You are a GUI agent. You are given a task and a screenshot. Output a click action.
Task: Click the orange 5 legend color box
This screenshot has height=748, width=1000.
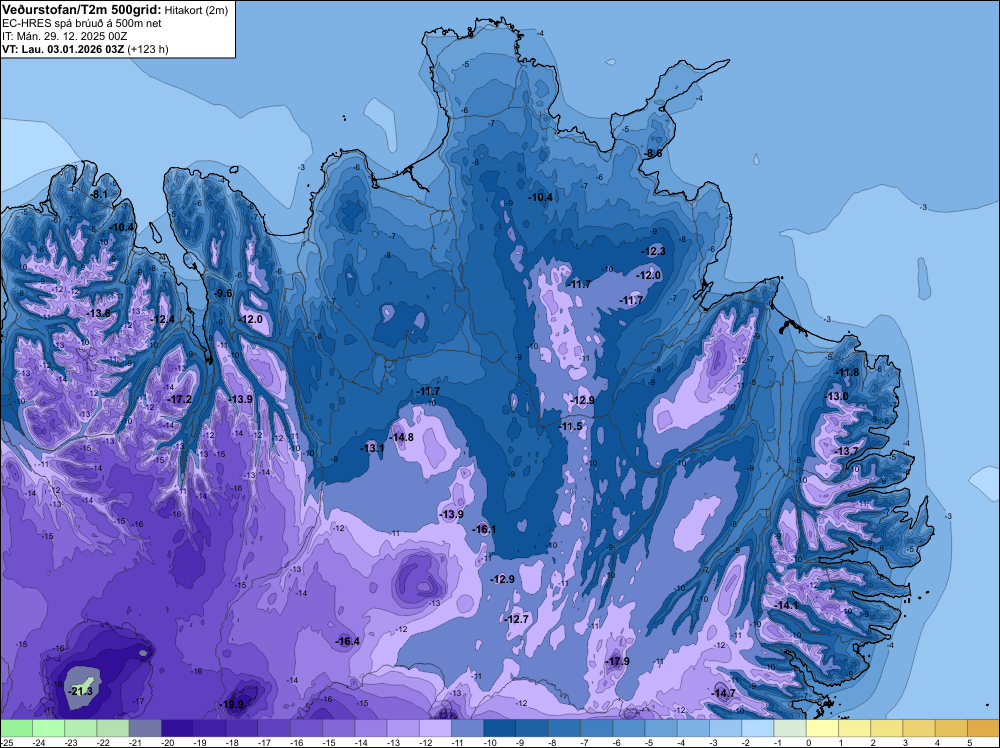pyautogui.click(x=983, y=728)
